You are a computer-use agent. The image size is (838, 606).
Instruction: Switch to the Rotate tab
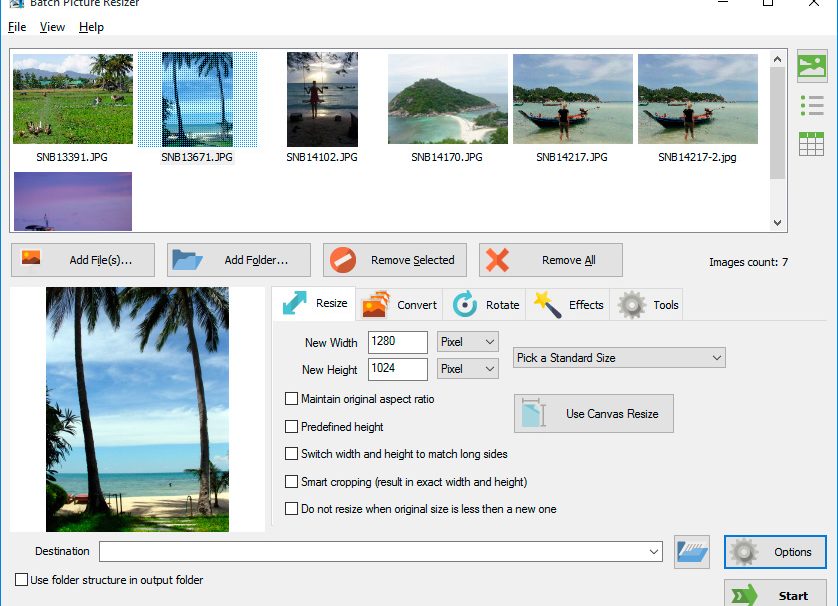[x=485, y=305]
